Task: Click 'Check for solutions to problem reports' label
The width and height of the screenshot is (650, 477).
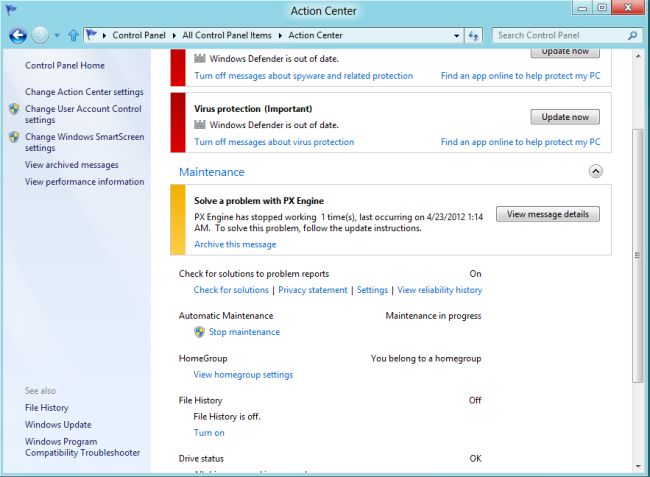Action: 254,274
